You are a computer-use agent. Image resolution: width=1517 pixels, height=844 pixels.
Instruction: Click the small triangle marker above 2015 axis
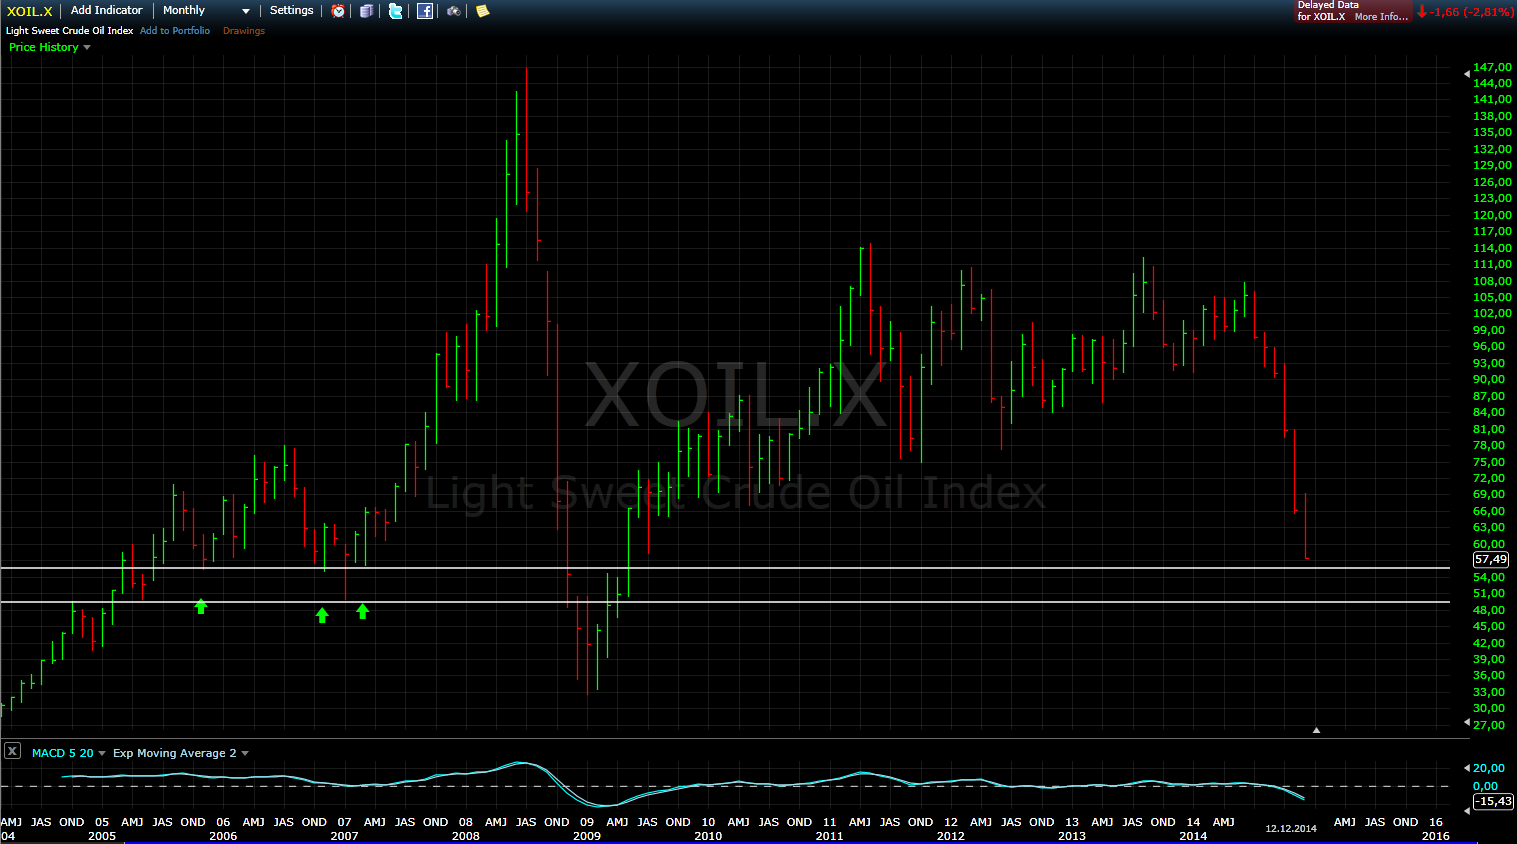point(1316,730)
